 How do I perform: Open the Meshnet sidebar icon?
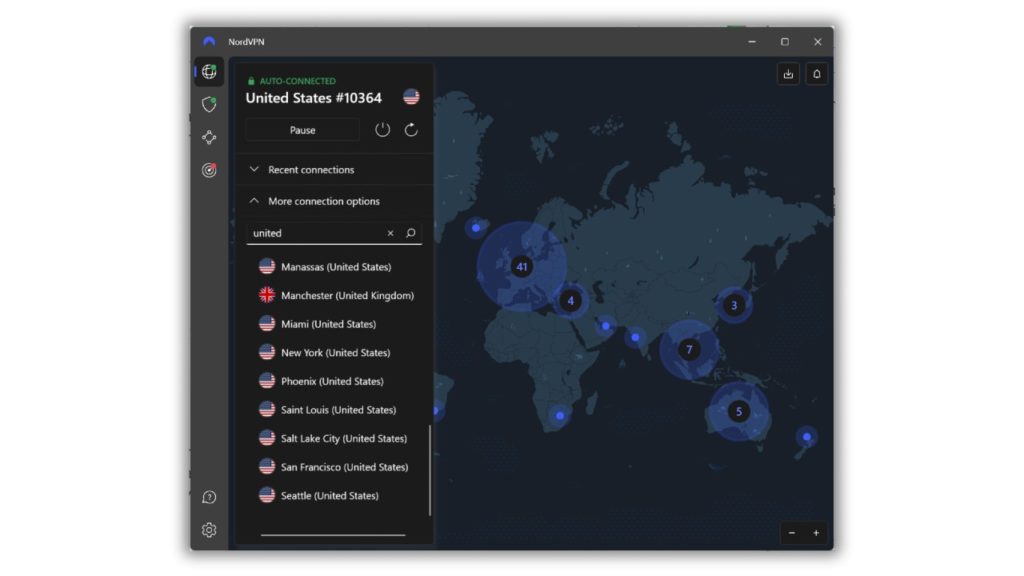pyautogui.click(x=209, y=137)
